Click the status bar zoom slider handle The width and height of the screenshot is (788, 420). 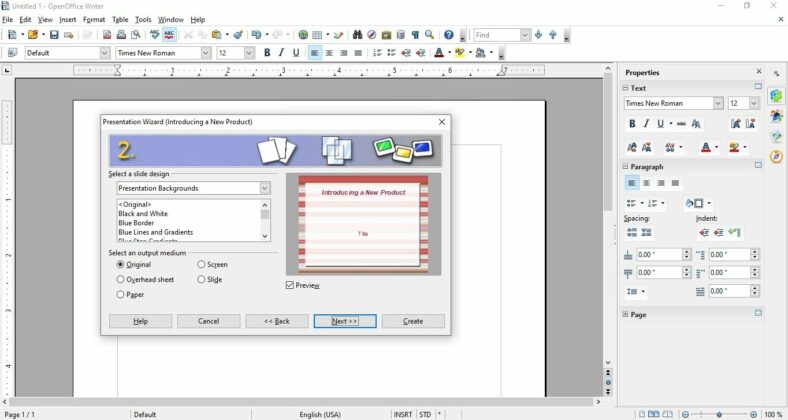tap(719, 414)
